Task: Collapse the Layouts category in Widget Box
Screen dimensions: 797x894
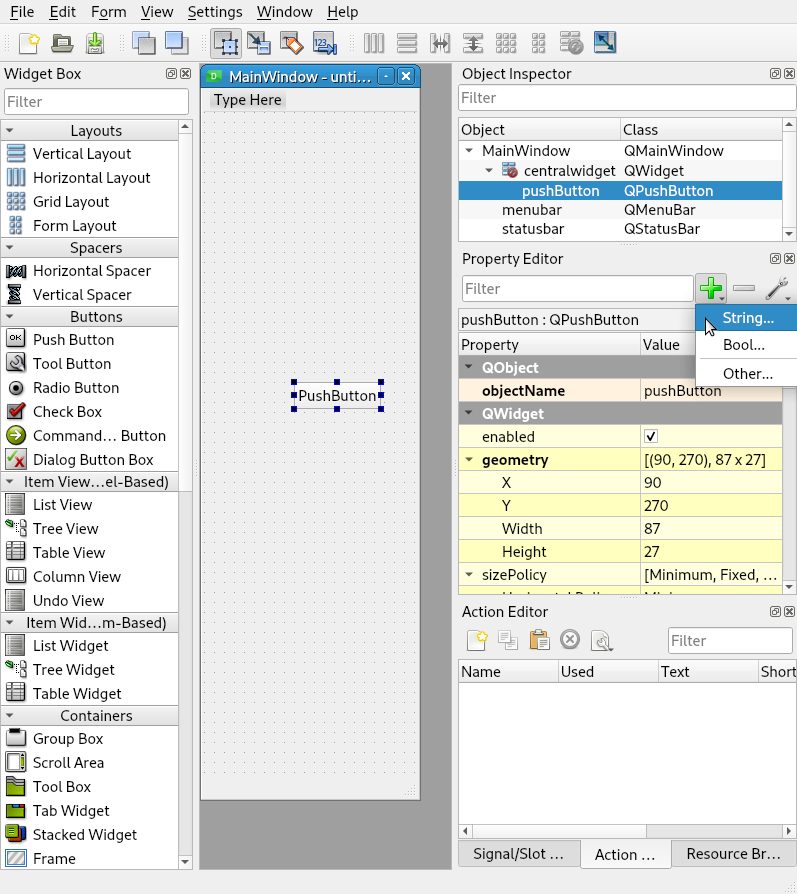Action: (9, 131)
